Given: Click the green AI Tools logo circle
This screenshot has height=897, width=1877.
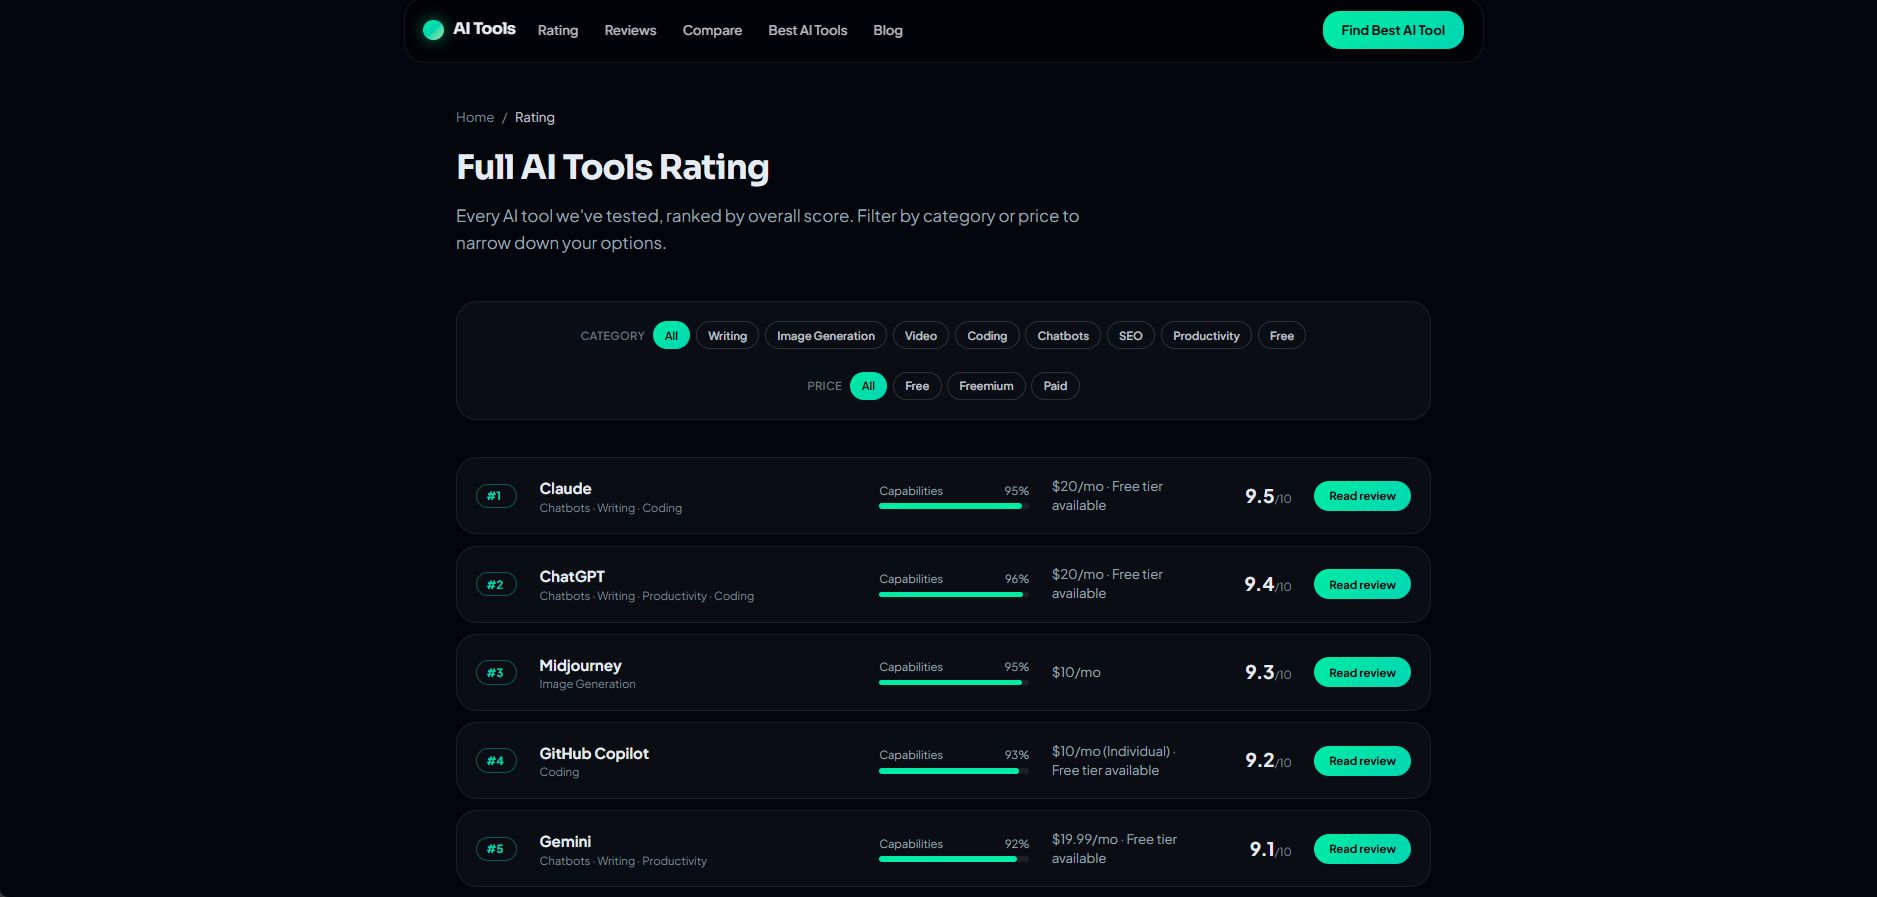Looking at the screenshot, I should tap(433, 30).
